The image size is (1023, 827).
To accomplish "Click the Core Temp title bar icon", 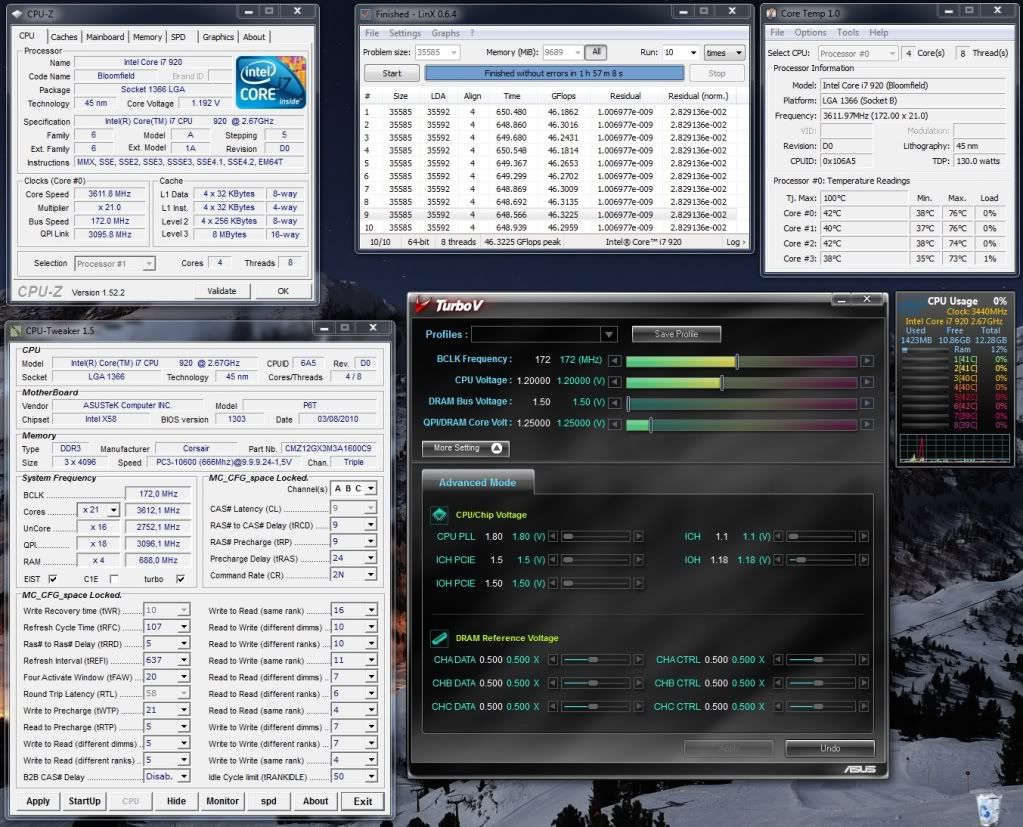I will point(772,13).
